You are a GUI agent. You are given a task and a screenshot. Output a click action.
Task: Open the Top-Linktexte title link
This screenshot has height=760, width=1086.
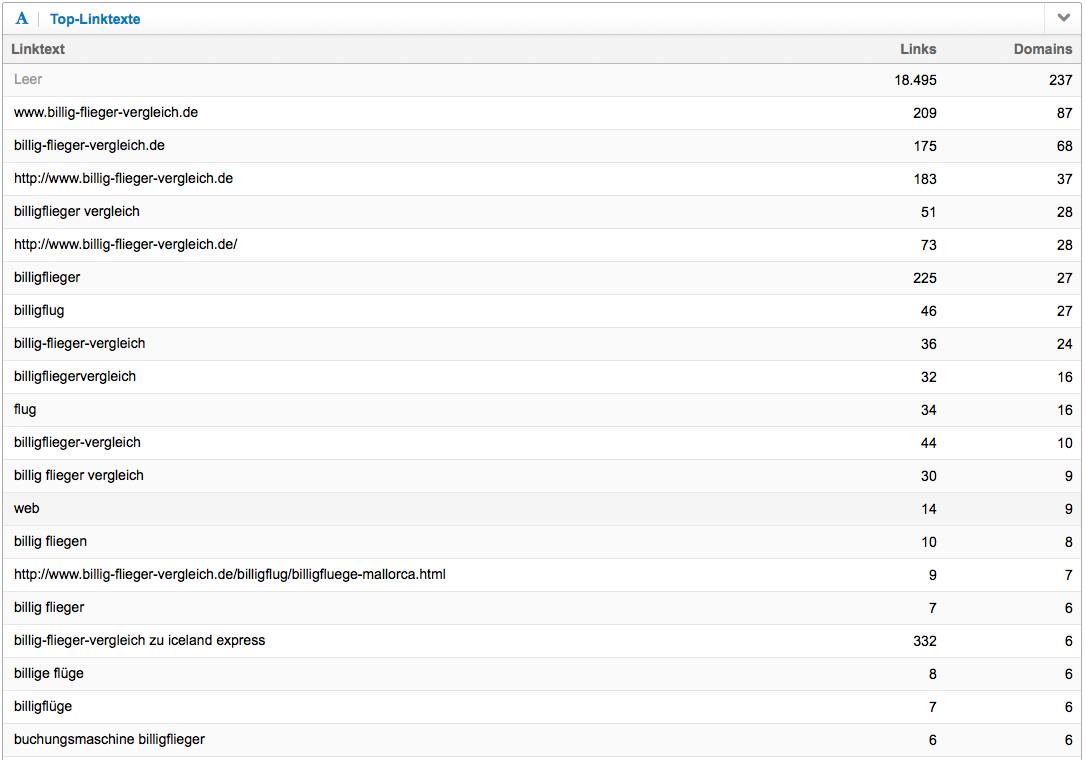(95, 19)
